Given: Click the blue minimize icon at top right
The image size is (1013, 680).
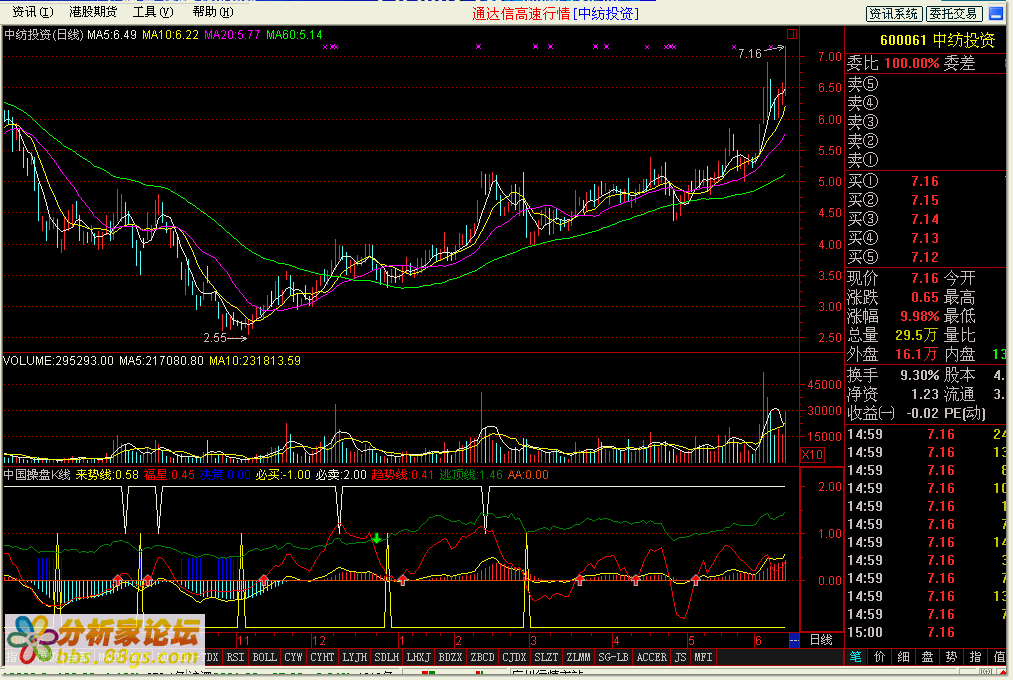Looking at the screenshot, I should 996,14.
